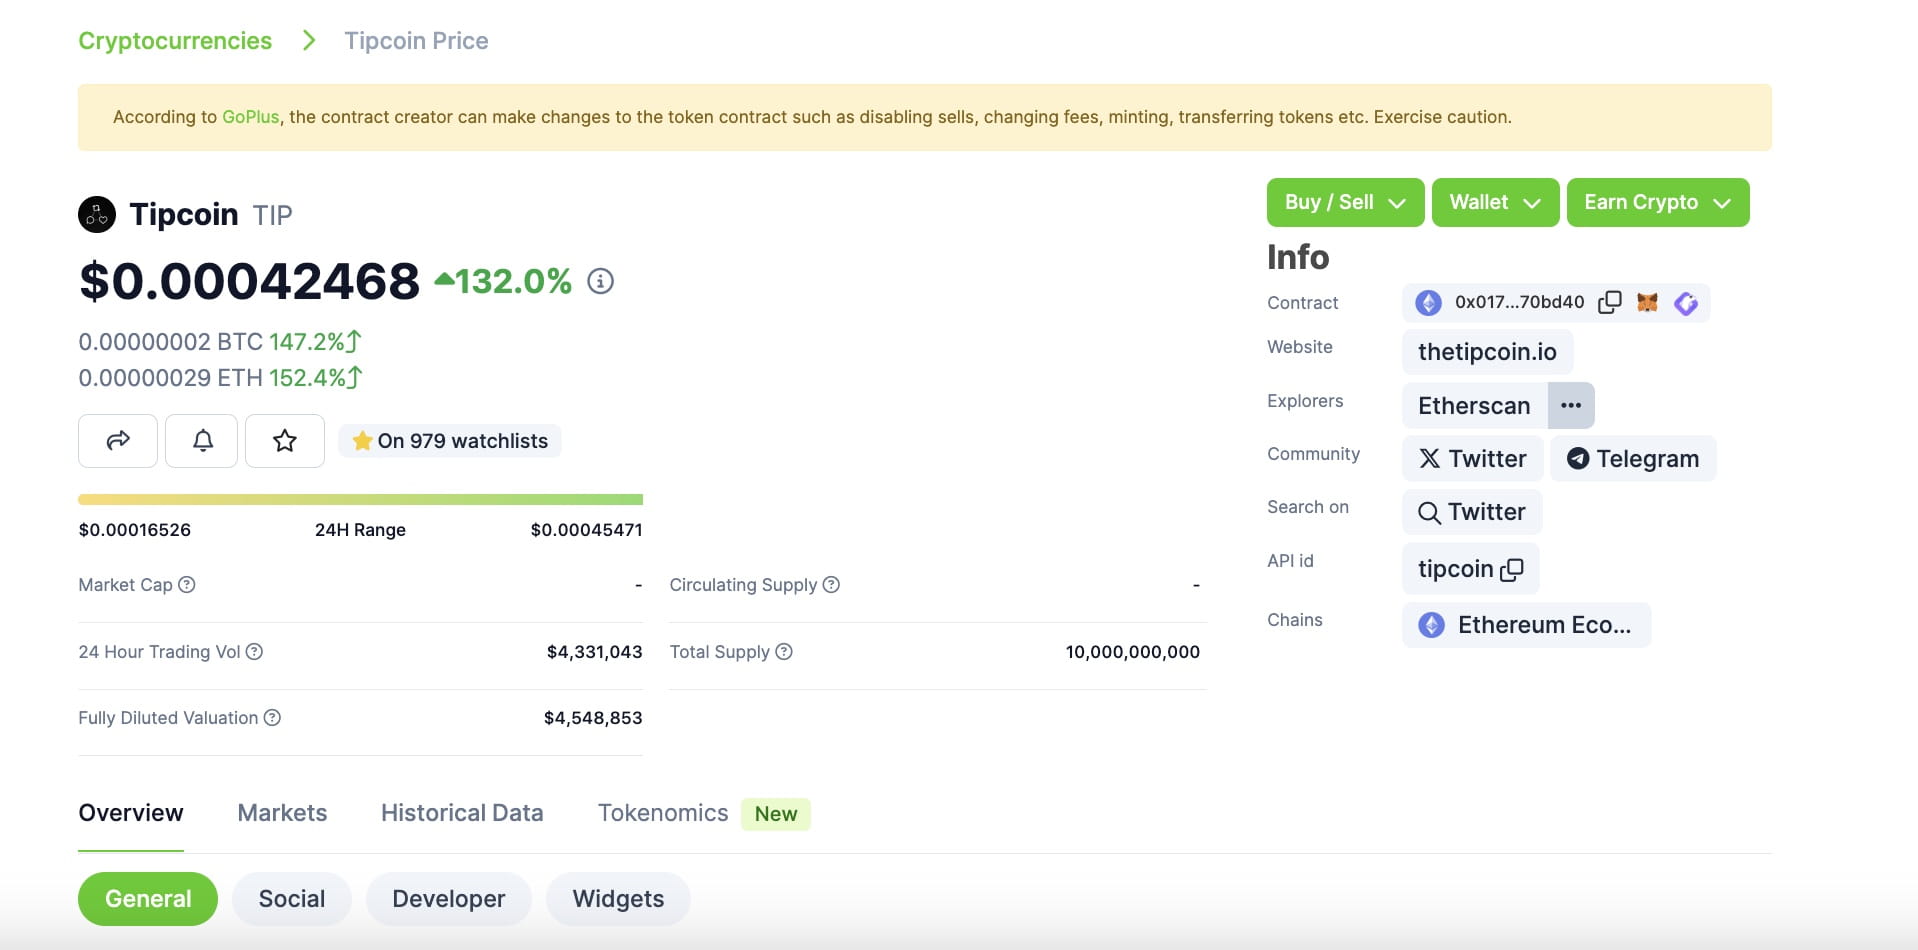
Task: Copy the Tipcoin contract address
Action: pyautogui.click(x=1610, y=302)
